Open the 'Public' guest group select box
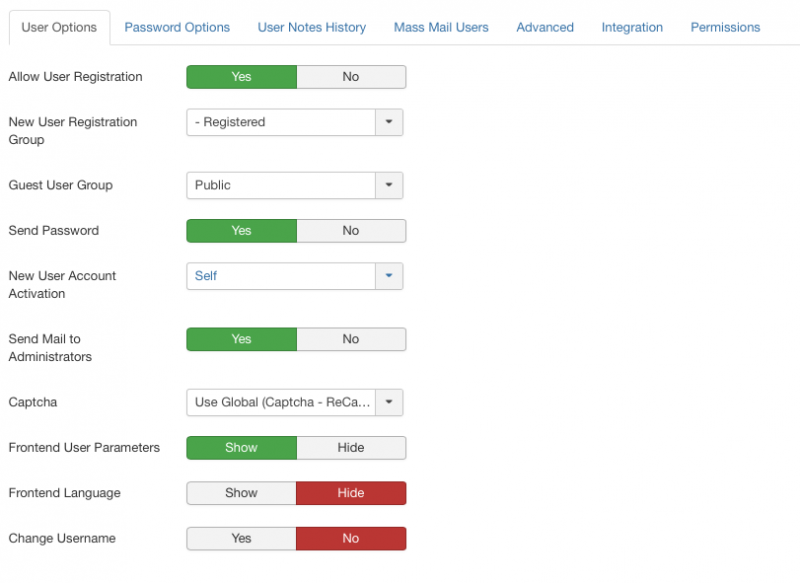800x583 pixels. (295, 185)
